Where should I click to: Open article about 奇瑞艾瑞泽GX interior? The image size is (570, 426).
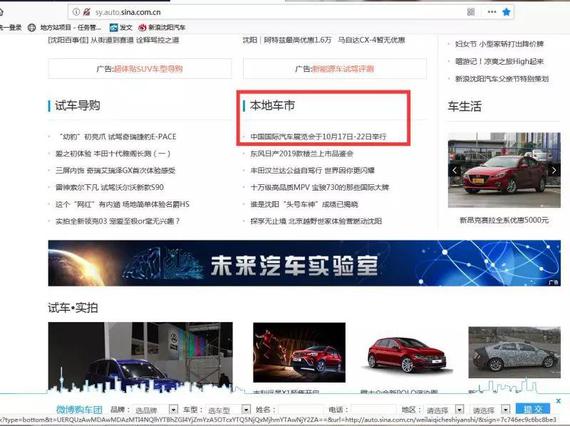pyautogui.click(x=115, y=170)
